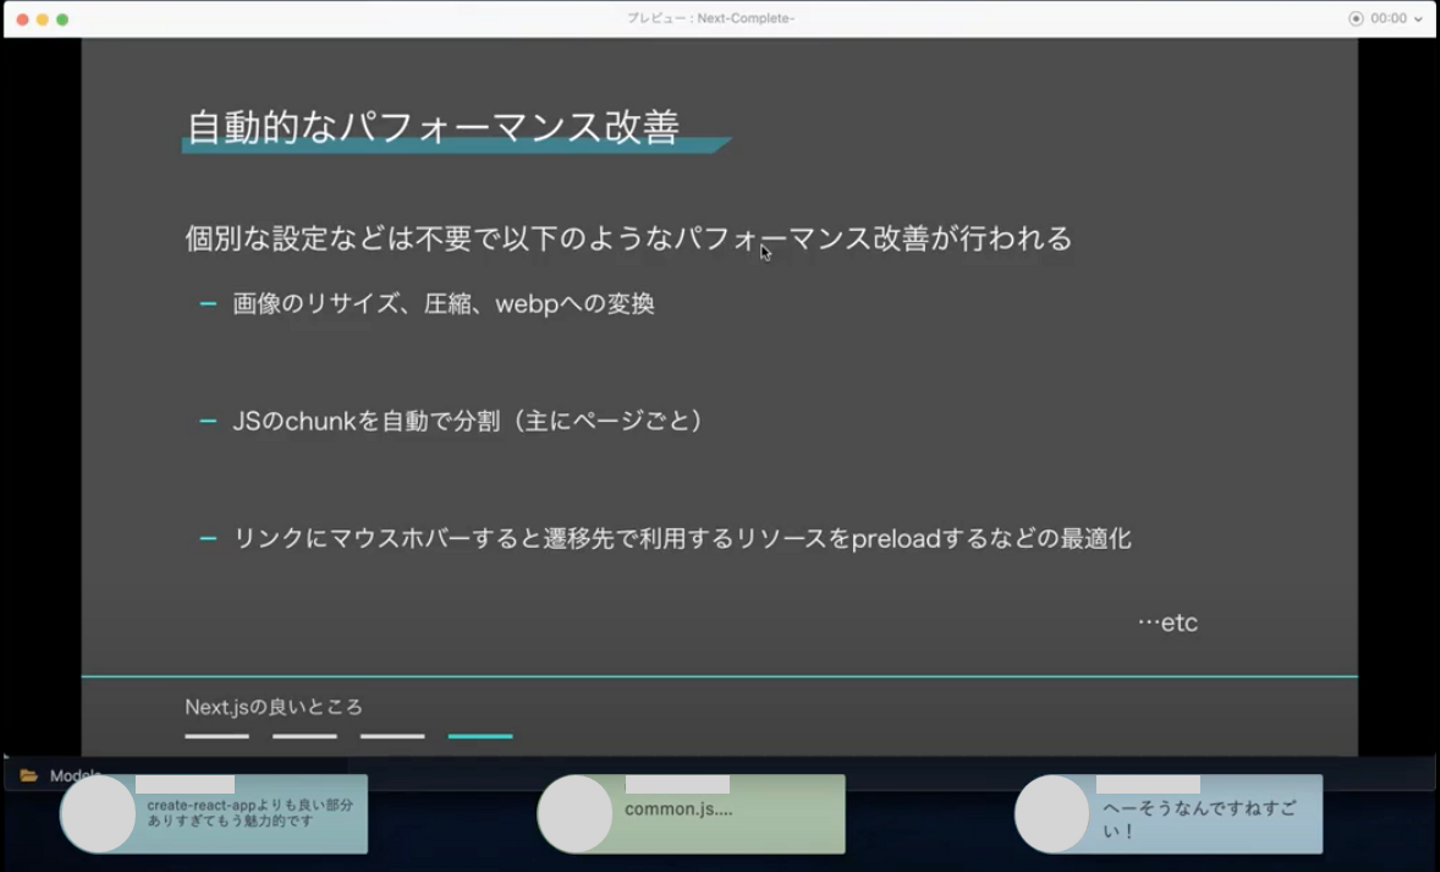Select the bullet about JSのchunkを自動で分割
This screenshot has width=1440, height=872.
click(467, 421)
